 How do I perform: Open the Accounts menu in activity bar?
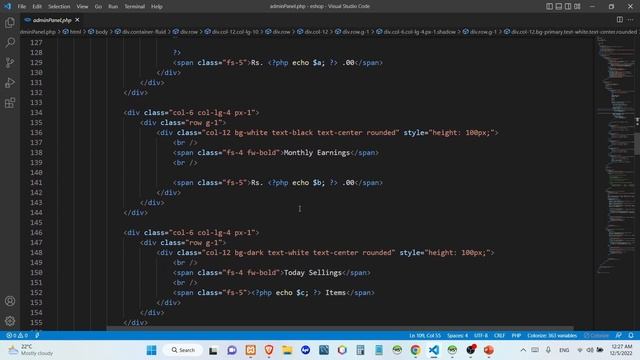(10, 301)
